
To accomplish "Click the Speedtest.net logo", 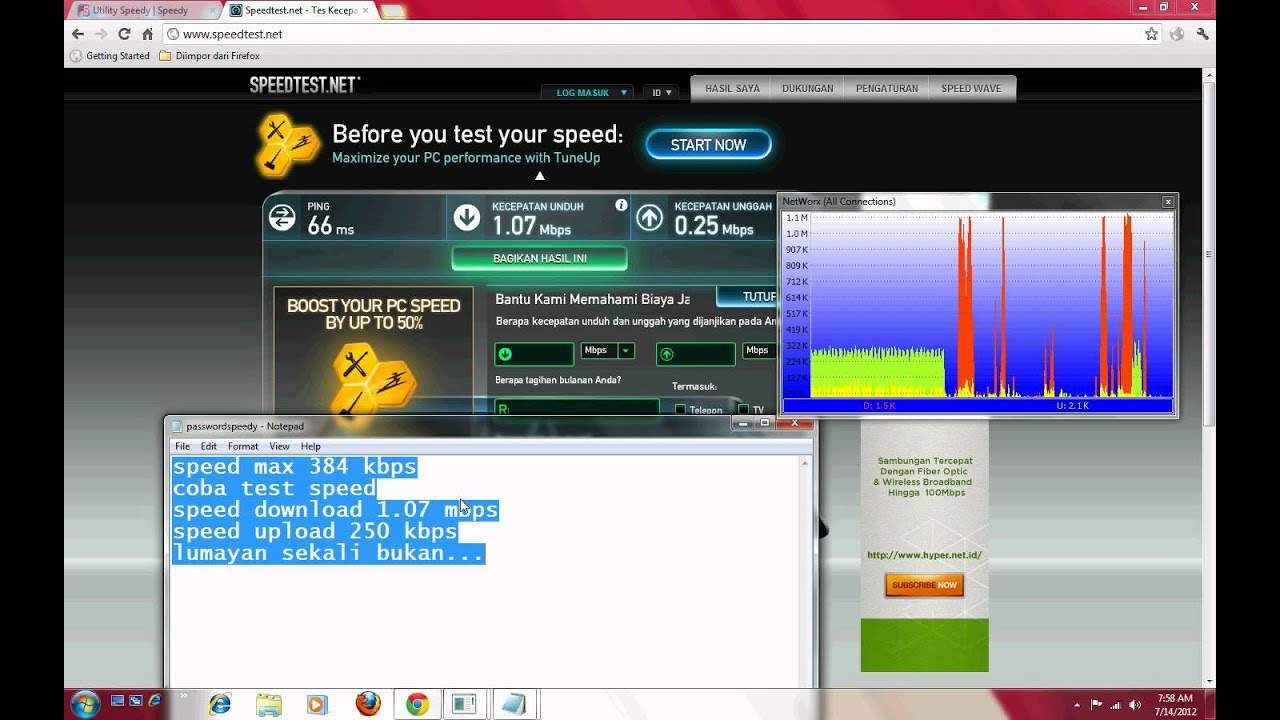I will (305, 86).
